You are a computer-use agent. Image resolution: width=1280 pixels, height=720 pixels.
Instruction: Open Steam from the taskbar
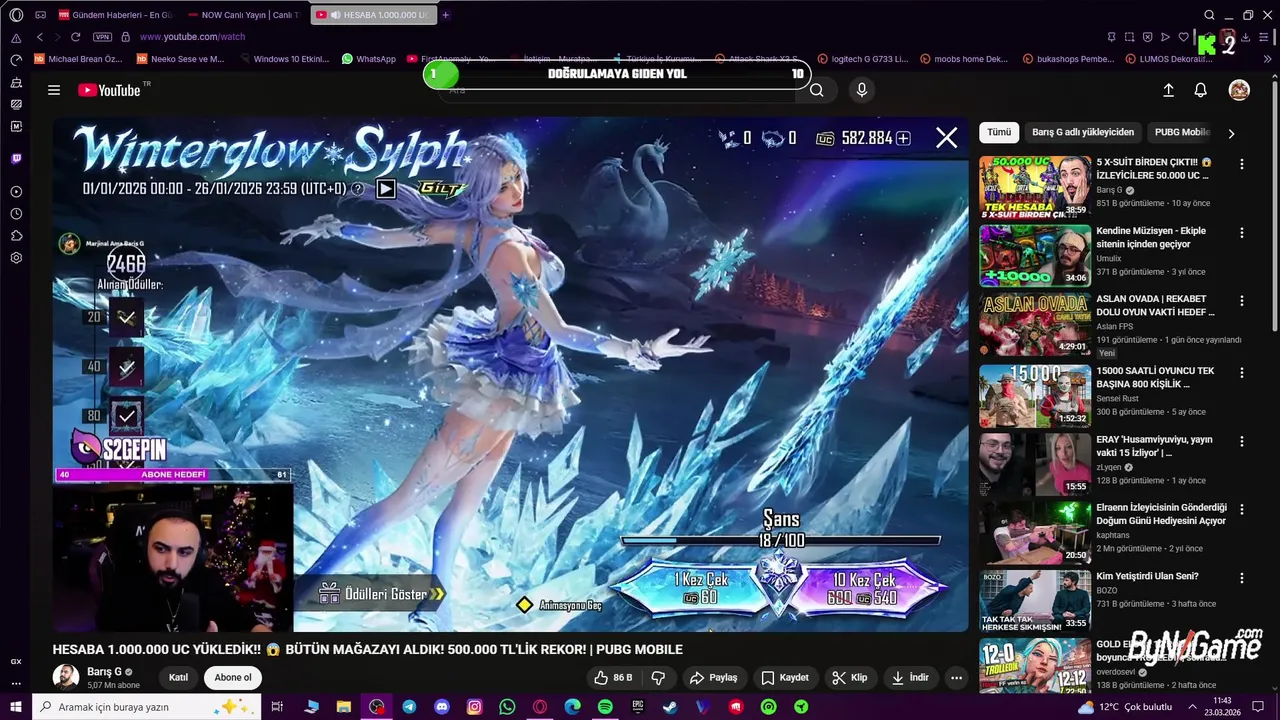tap(670, 707)
